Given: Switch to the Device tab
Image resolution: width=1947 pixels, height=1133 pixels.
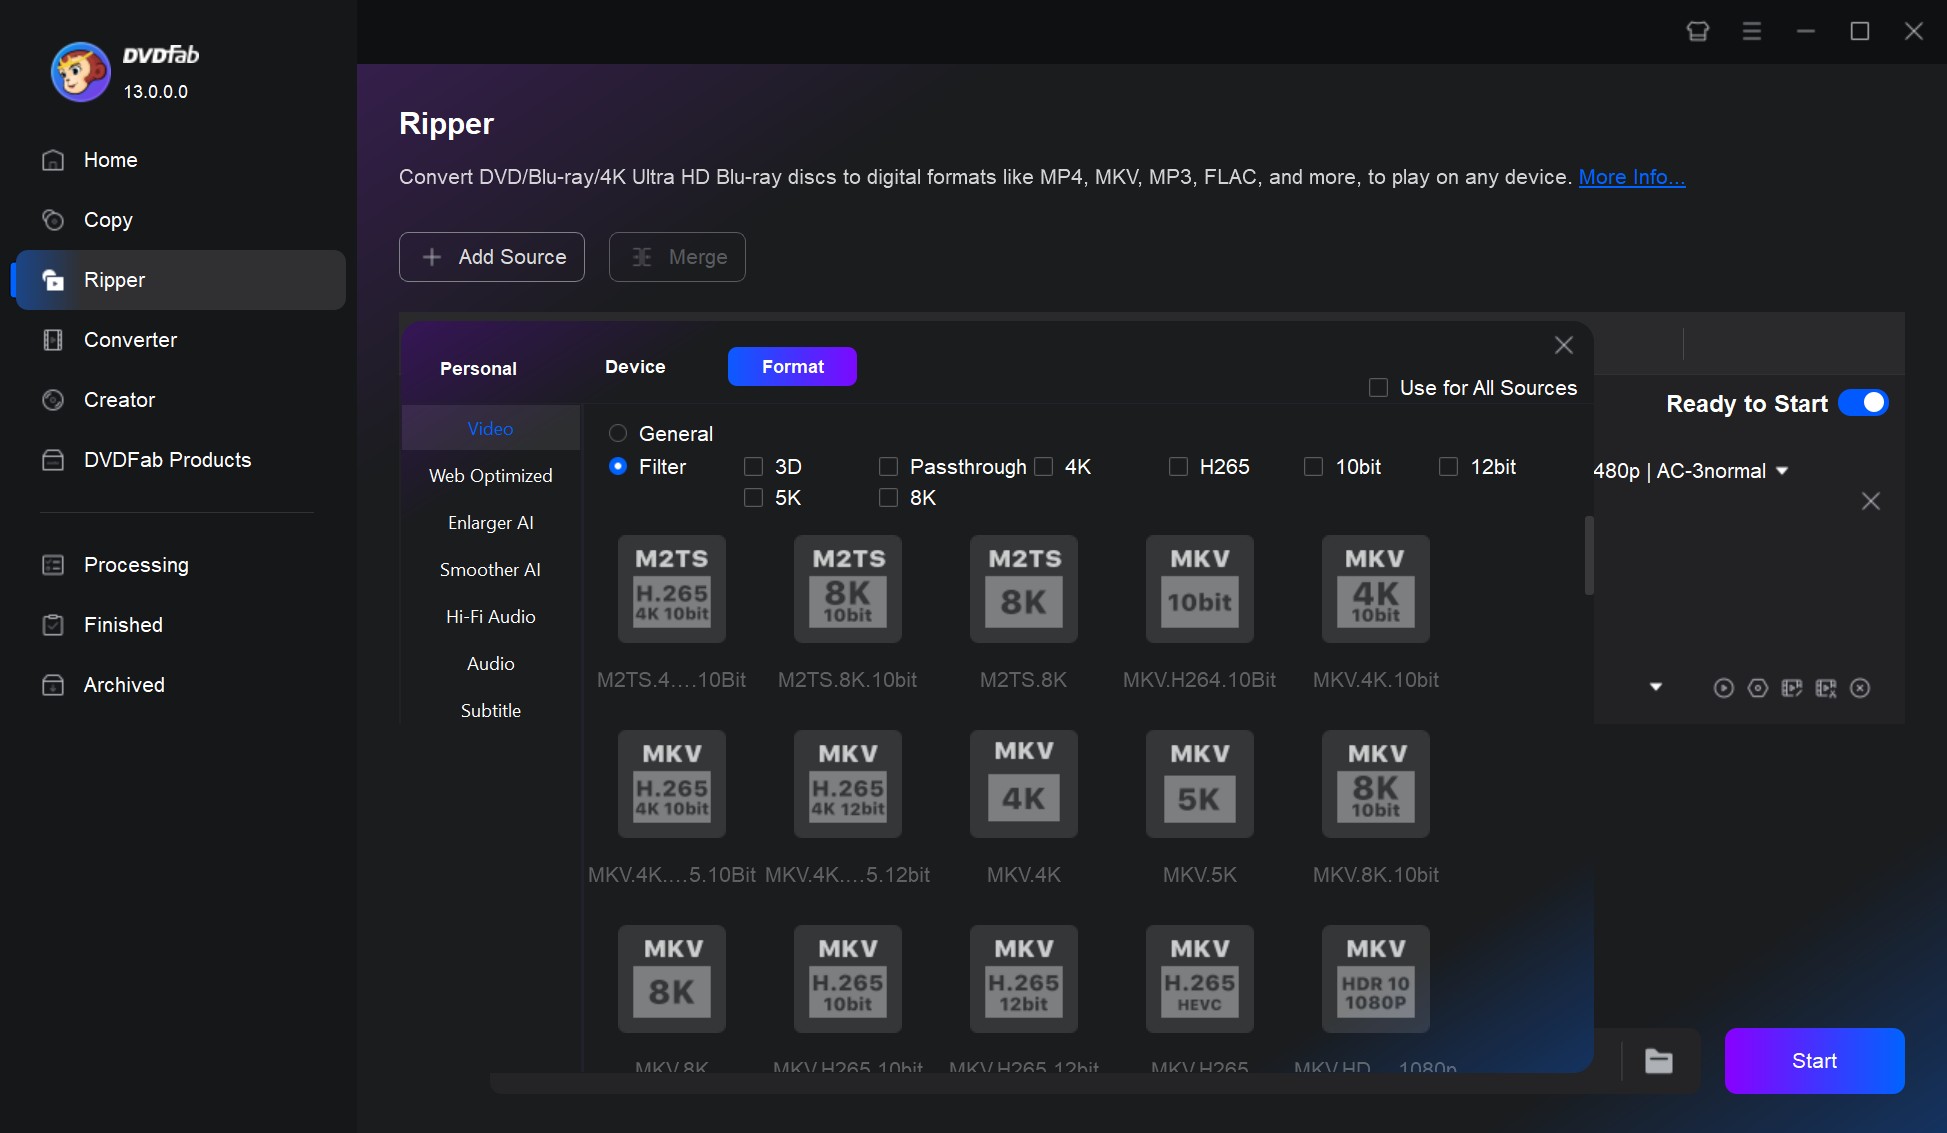Looking at the screenshot, I should (634, 367).
